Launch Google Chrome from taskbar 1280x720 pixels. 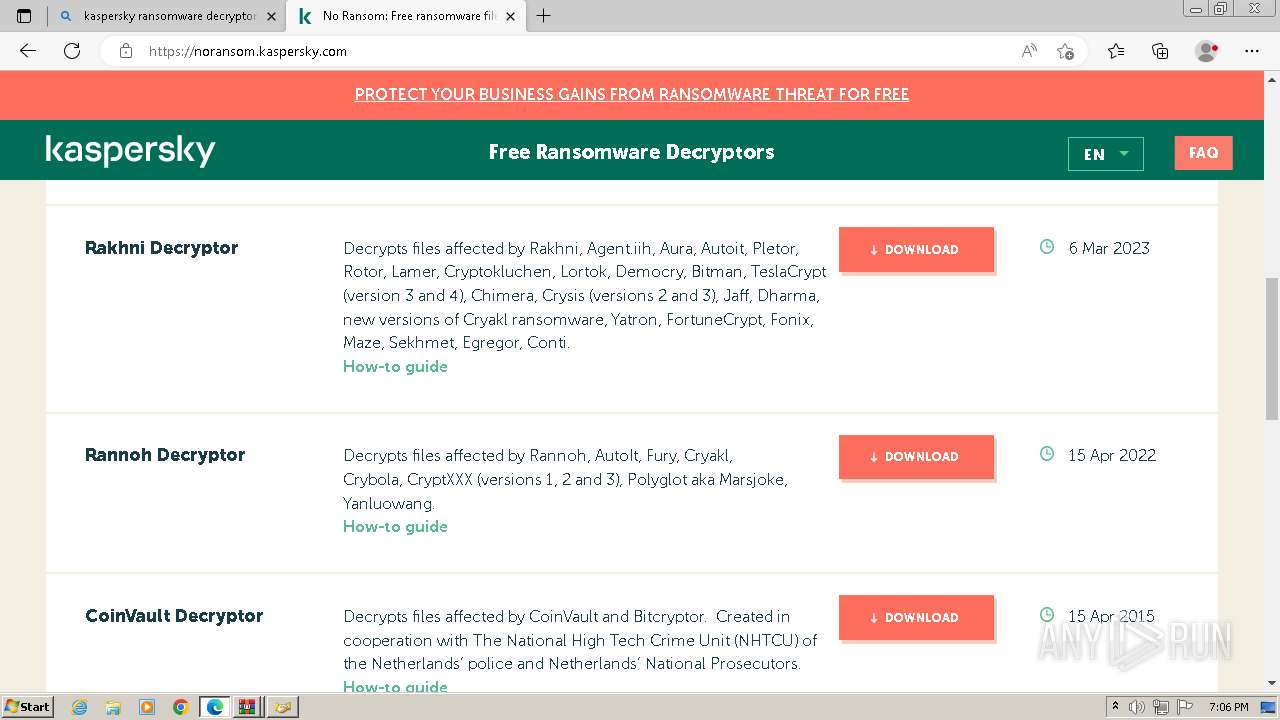(181, 707)
